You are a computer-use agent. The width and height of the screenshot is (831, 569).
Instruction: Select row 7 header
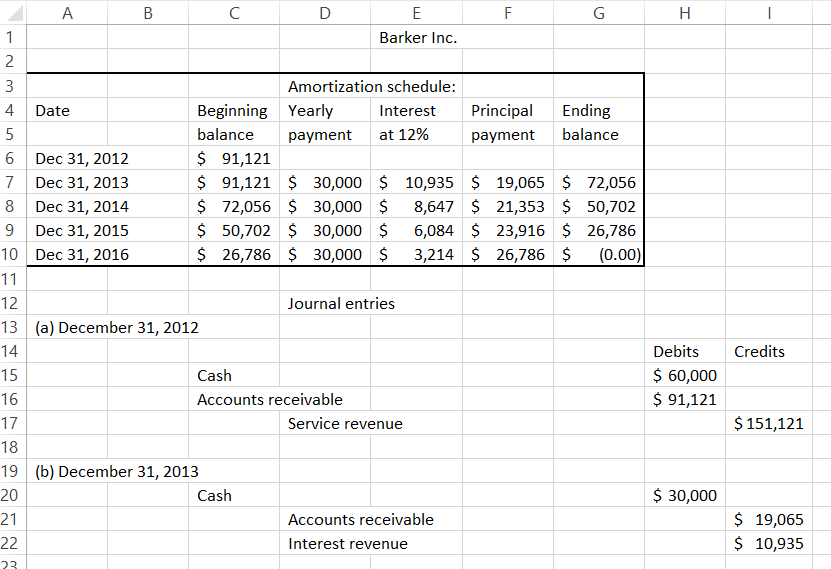(x=10, y=183)
